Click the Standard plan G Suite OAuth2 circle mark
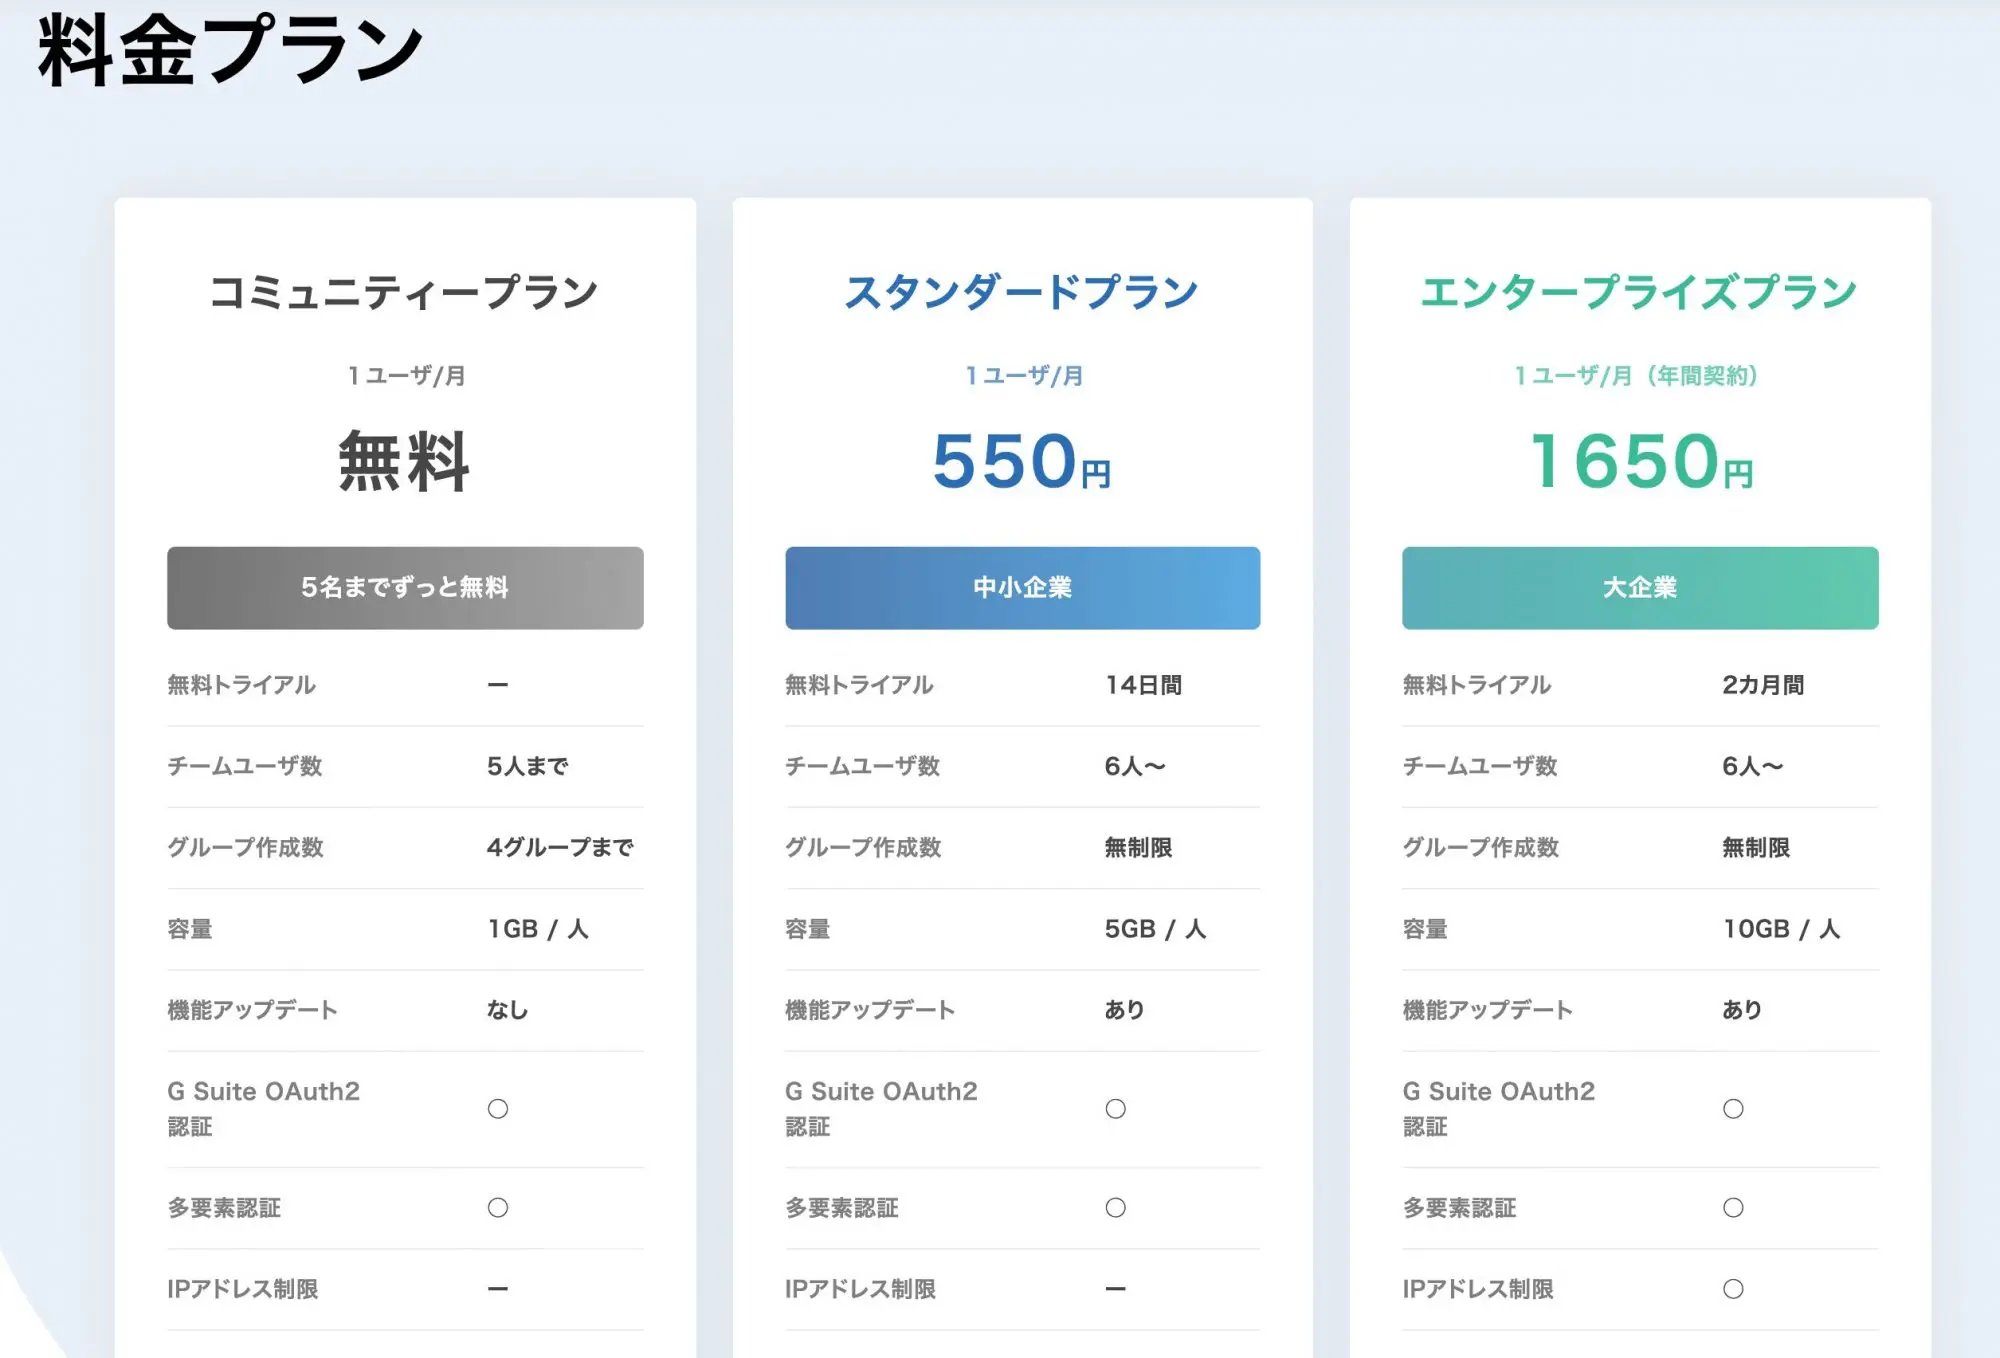This screenshot has width=2000, height=1358. click(1116, 1109)
